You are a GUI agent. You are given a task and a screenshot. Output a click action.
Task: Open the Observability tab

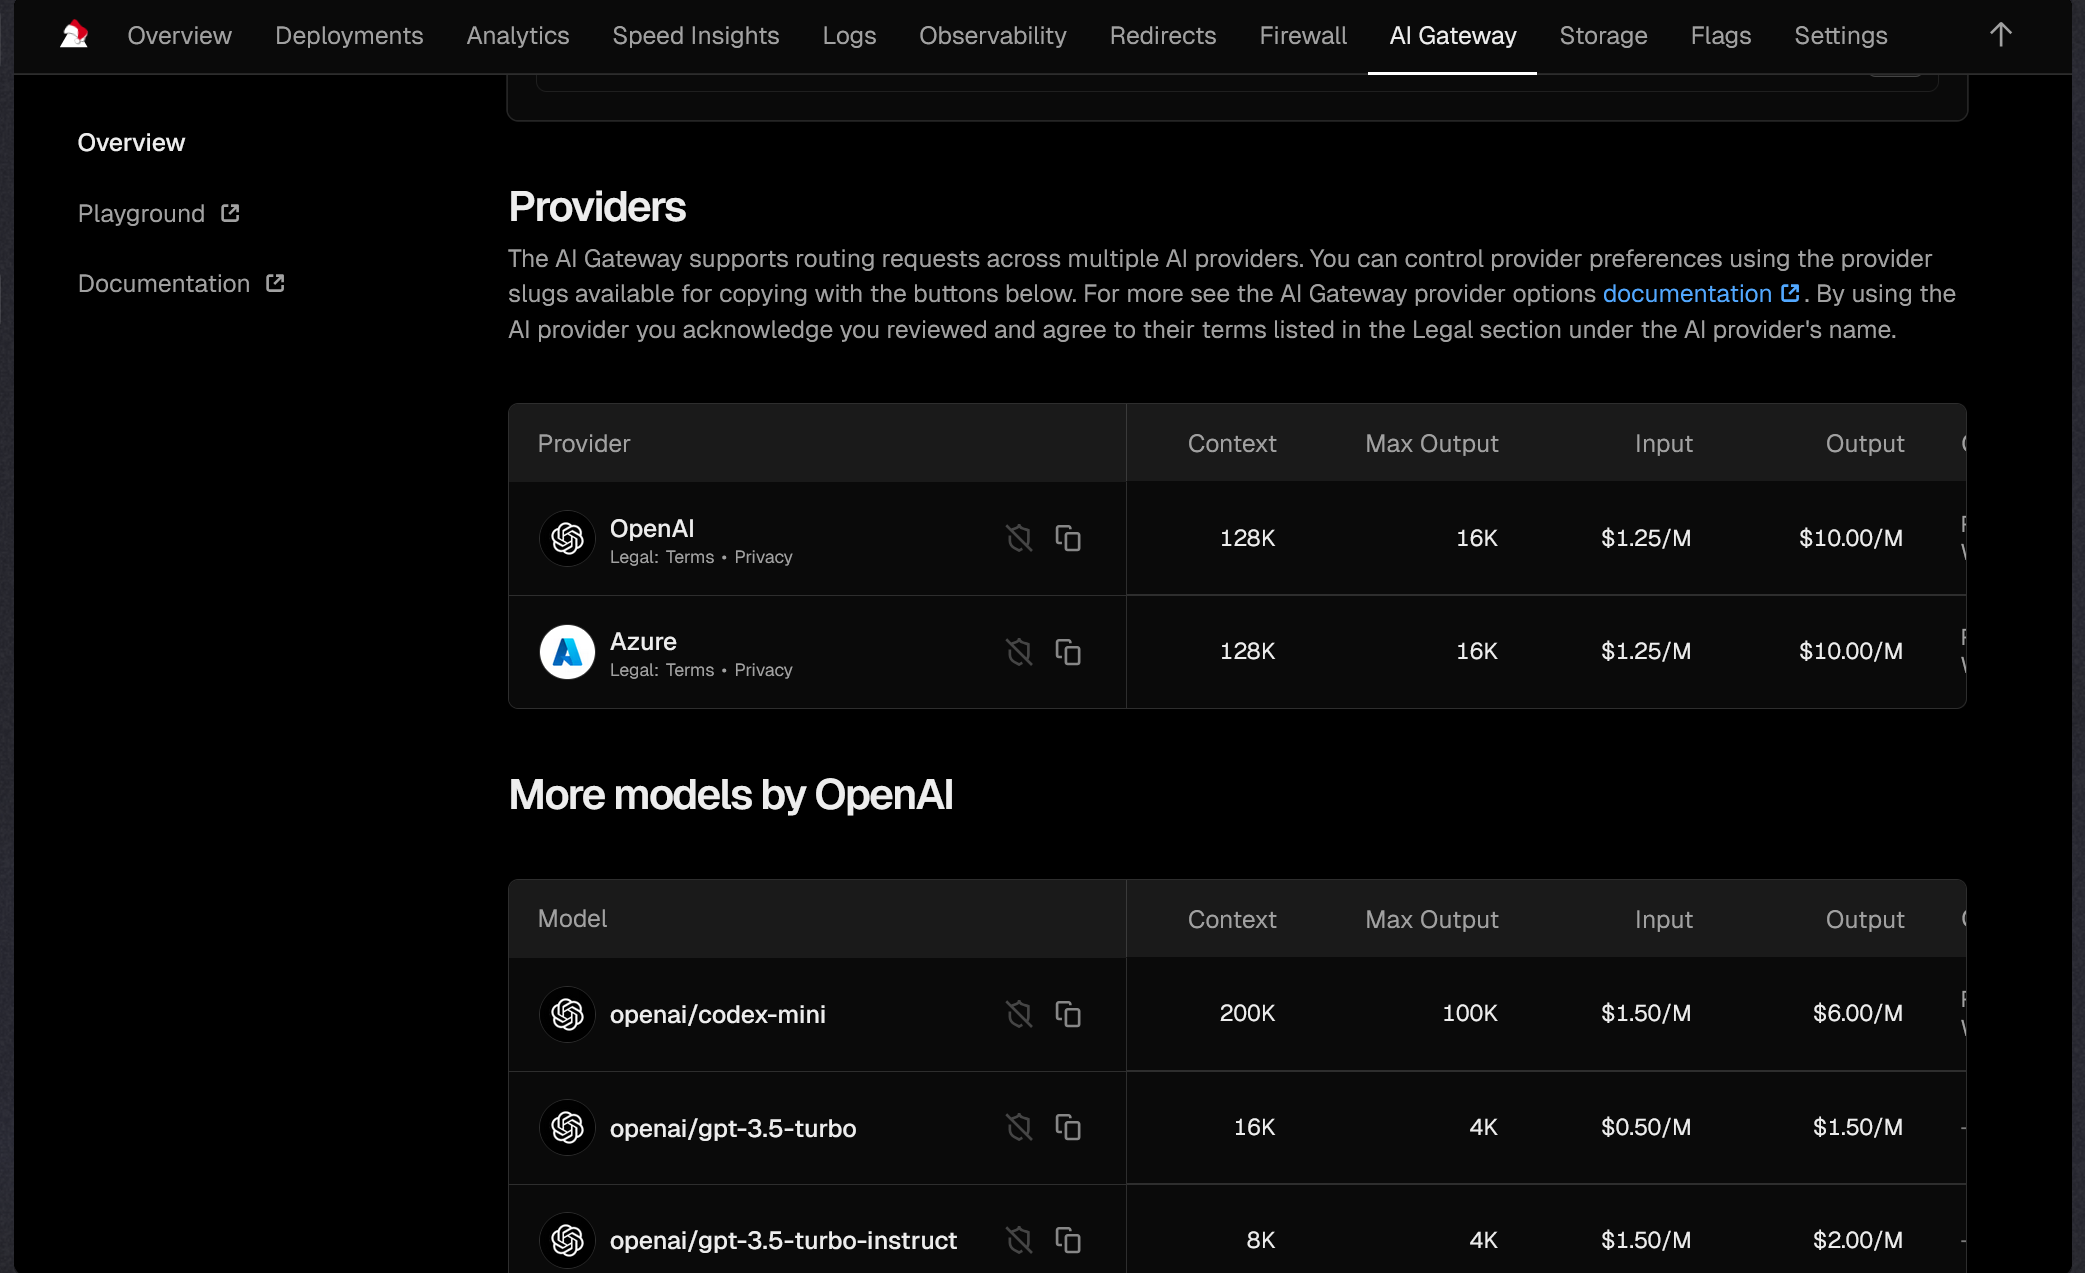pyautogui.click(x=992, y=36)
